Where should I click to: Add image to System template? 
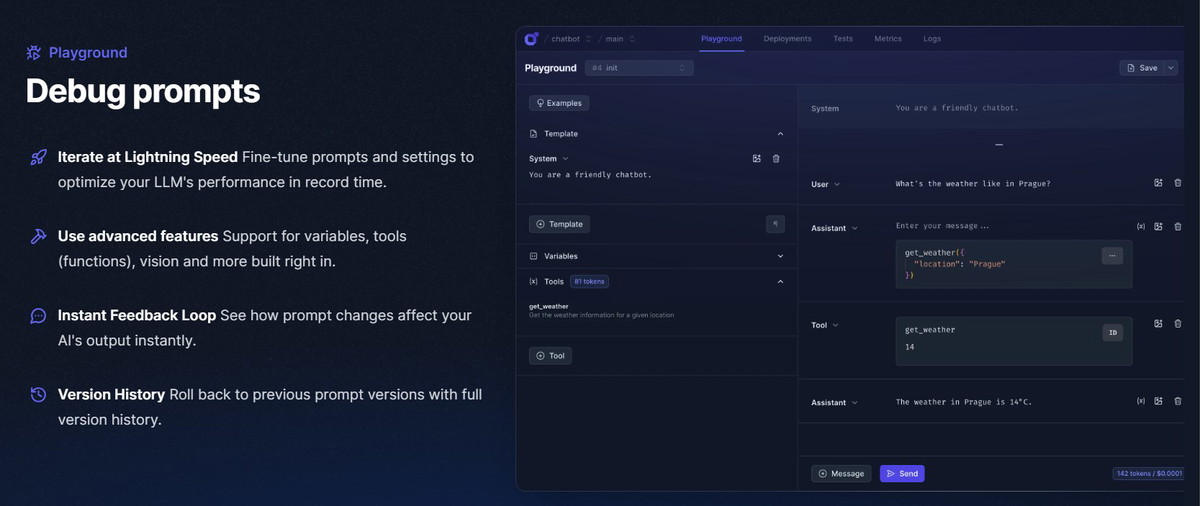(x=757, y=159)
